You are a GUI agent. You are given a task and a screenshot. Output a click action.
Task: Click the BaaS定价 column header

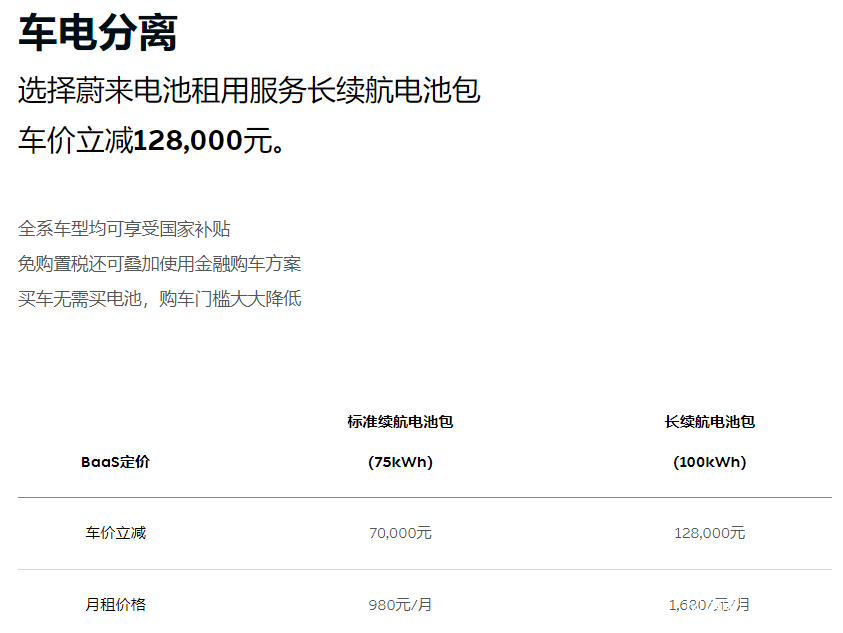coord(116,462)
